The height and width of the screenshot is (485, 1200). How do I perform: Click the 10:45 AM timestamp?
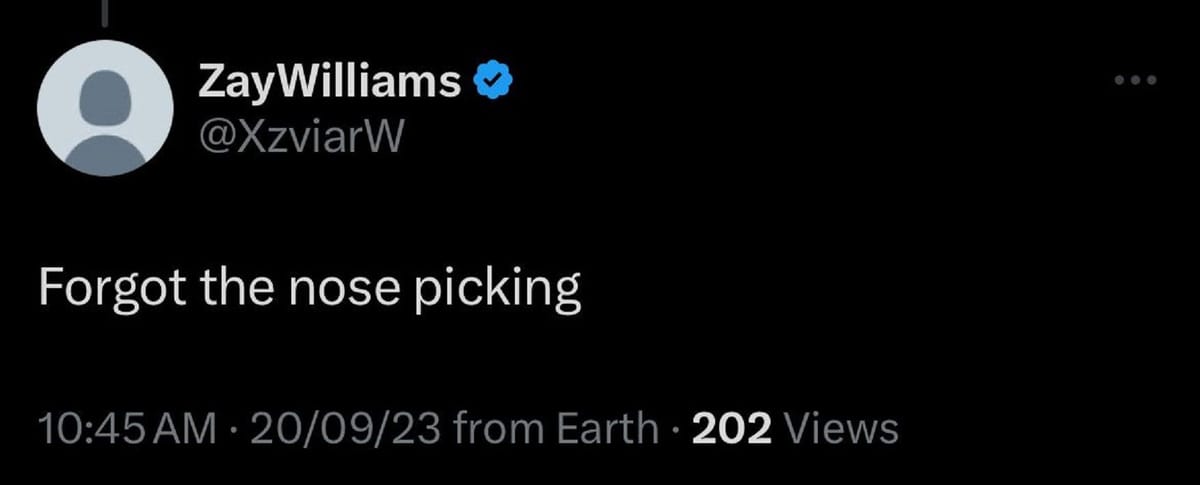(125, 428)
